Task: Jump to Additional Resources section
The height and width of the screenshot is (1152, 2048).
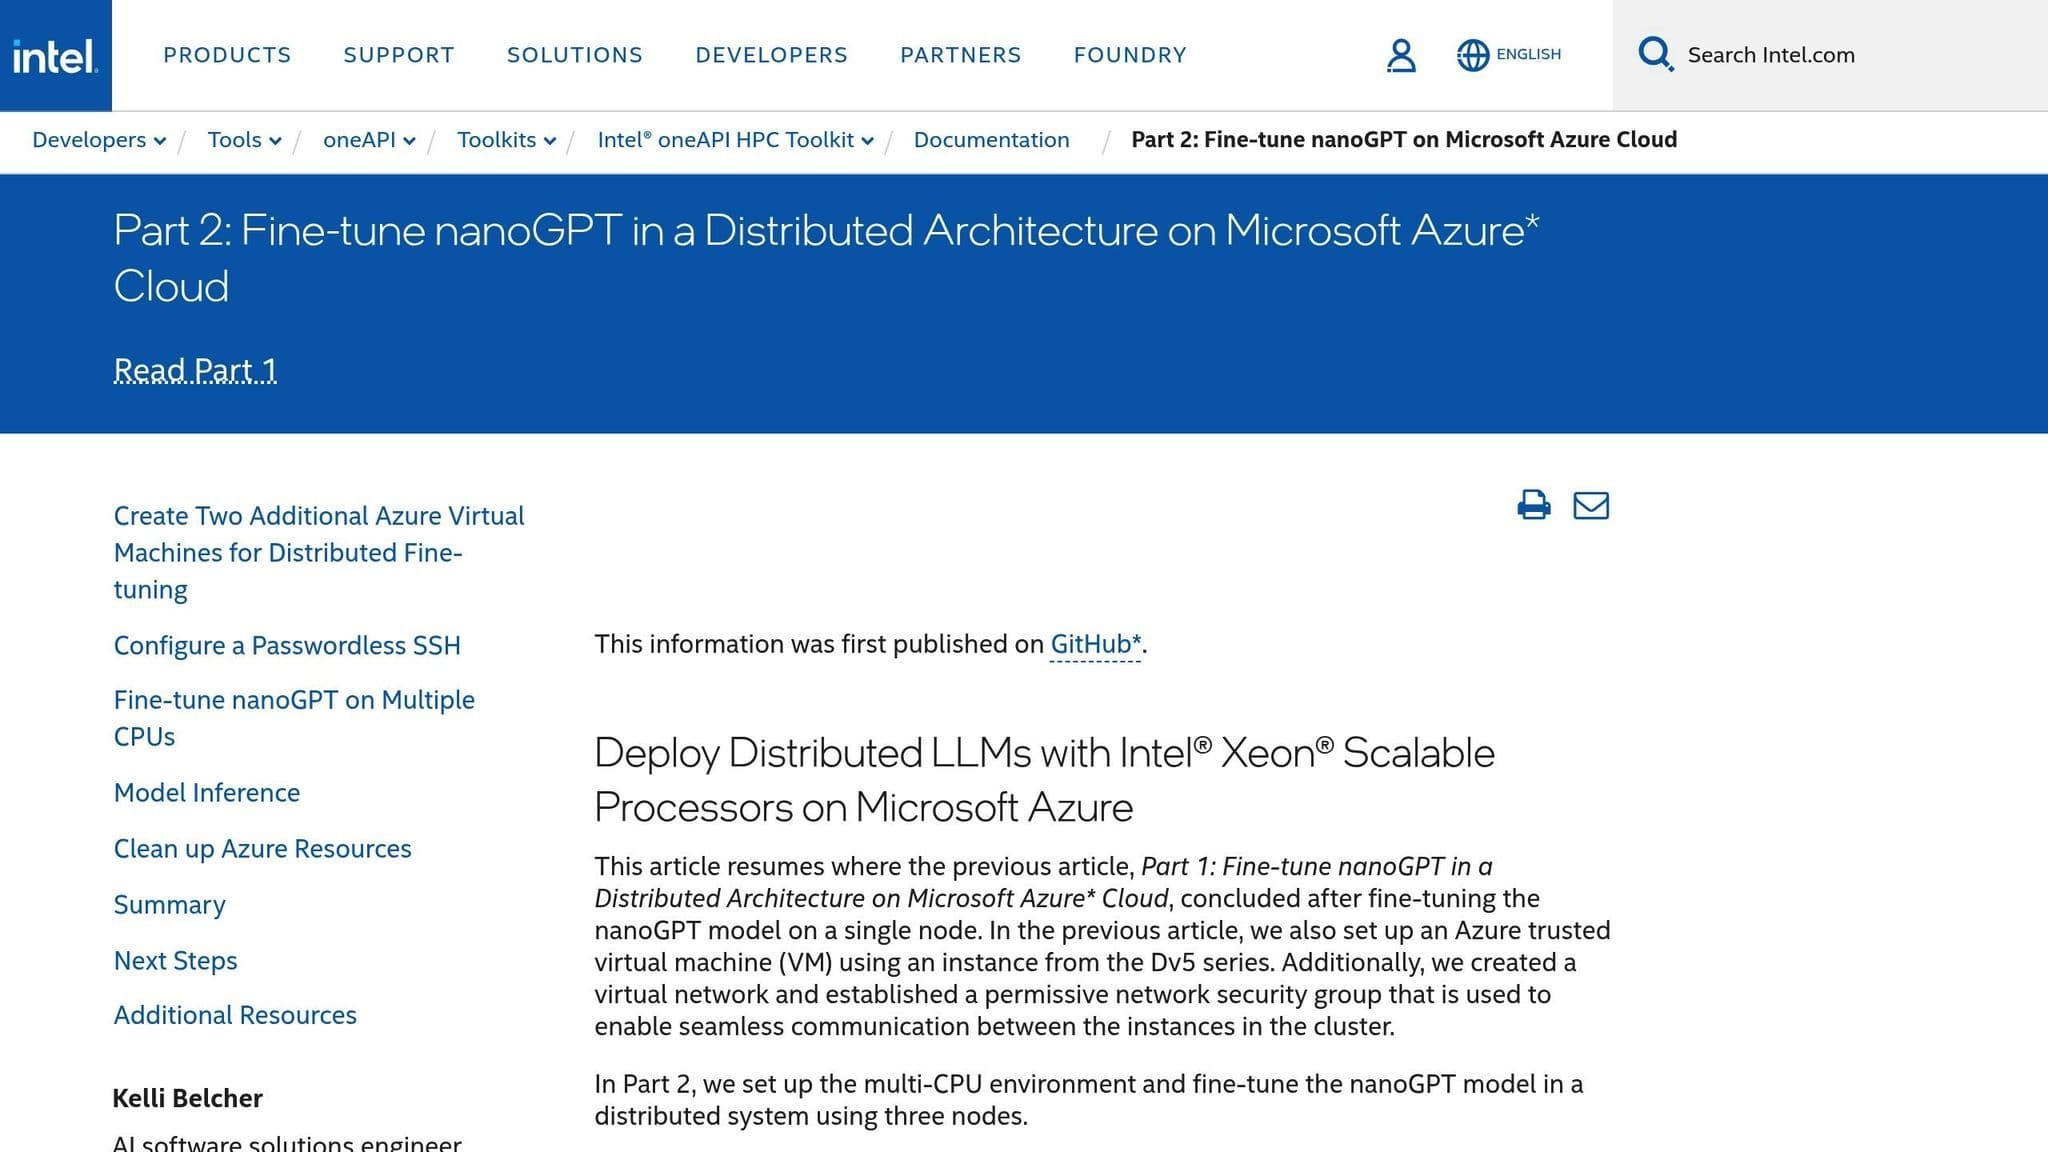Action: (235, 1014)
